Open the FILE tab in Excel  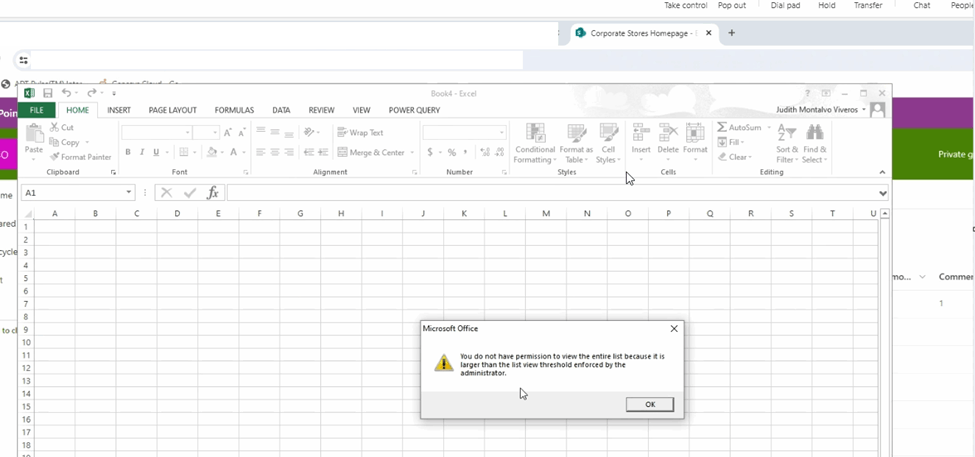pos(37,110)
